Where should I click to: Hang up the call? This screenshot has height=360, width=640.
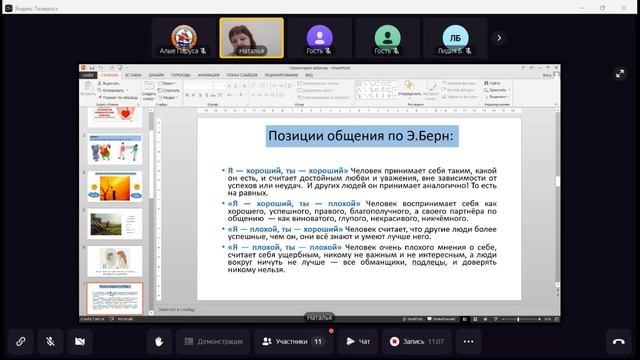pyautogui.click(x=619, y=341)
